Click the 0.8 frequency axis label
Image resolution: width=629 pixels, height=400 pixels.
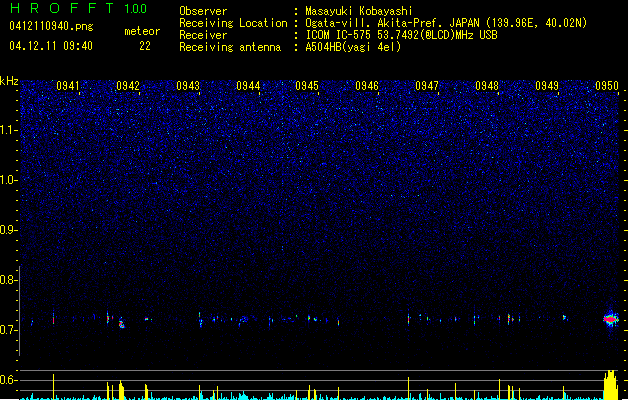click(x=8, y=280)
